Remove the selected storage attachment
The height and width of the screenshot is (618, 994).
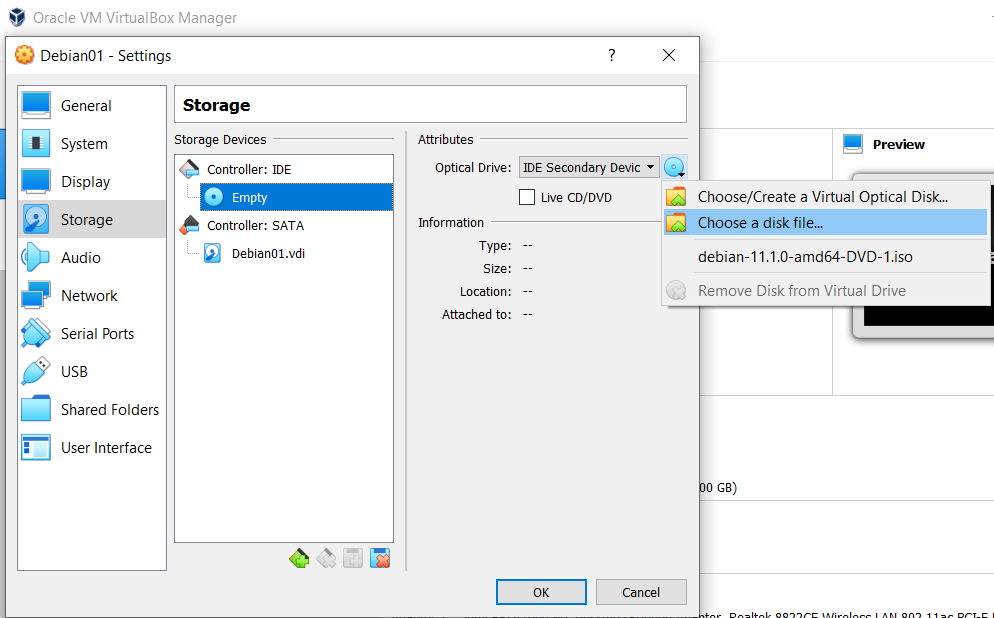380,558
